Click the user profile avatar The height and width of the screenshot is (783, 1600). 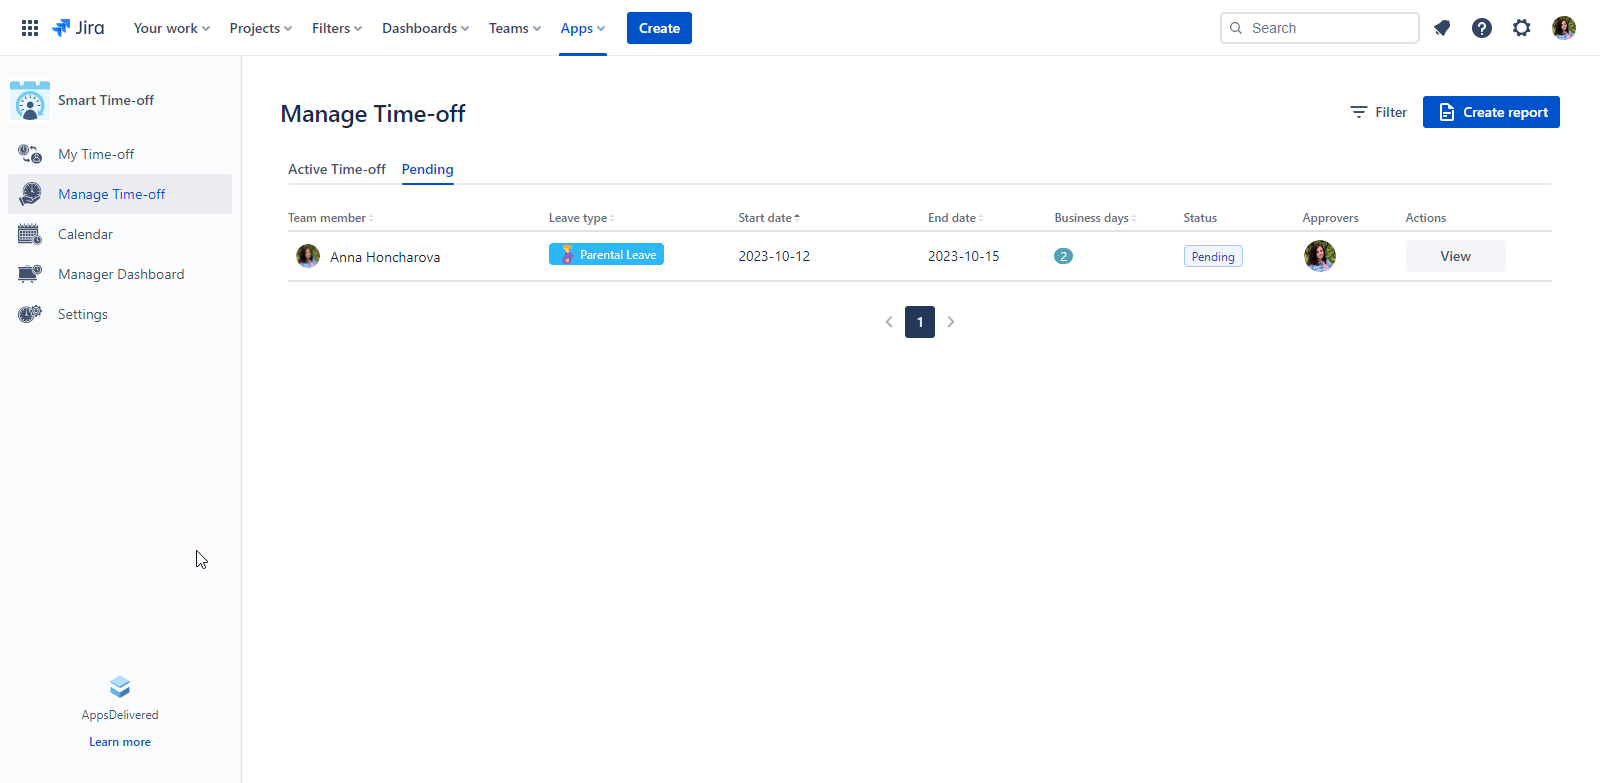[1564, 28]
